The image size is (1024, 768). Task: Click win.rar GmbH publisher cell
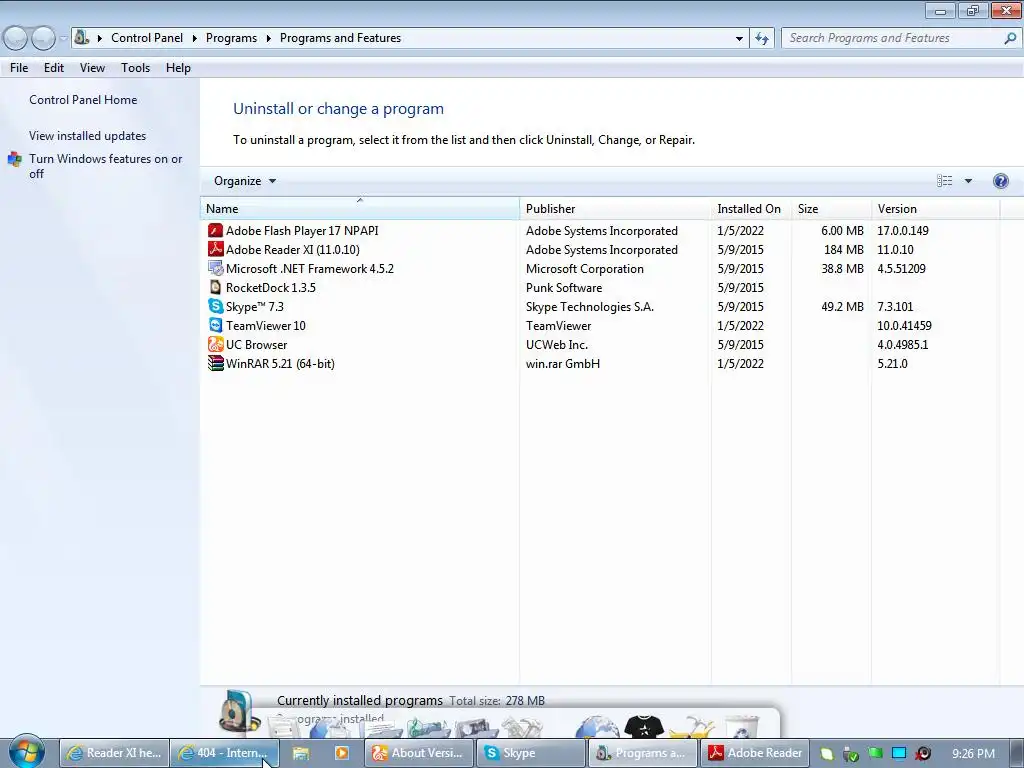pyautogui.click(x=563, y=363)
